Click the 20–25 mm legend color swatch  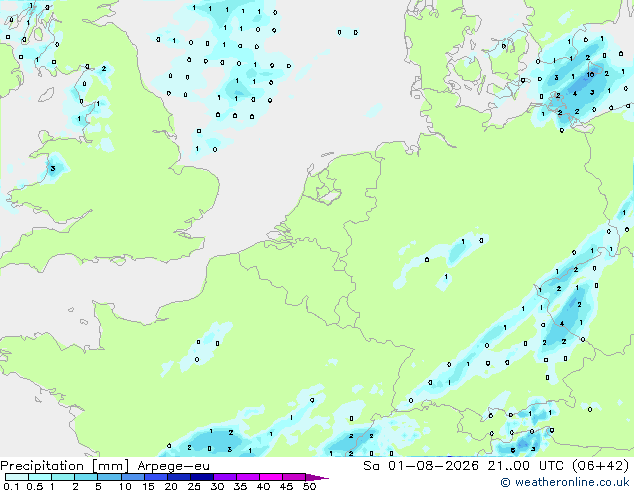(178, 477)
